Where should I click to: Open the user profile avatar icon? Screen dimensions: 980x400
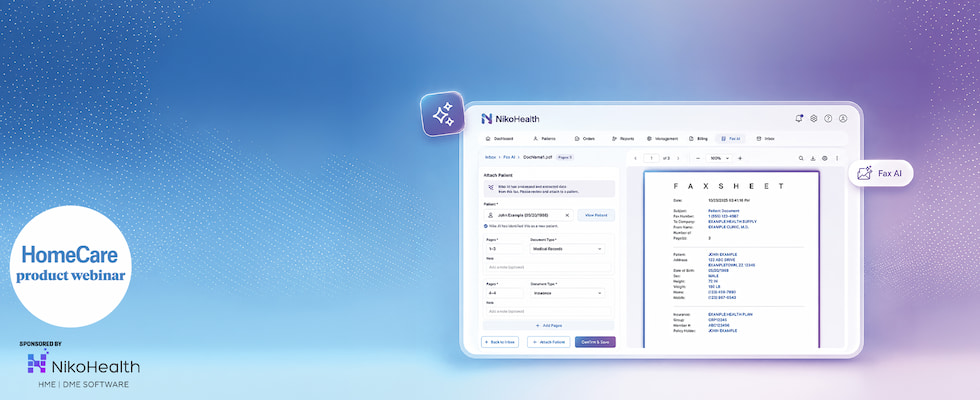pyautogui.click(x=842, y=118)
